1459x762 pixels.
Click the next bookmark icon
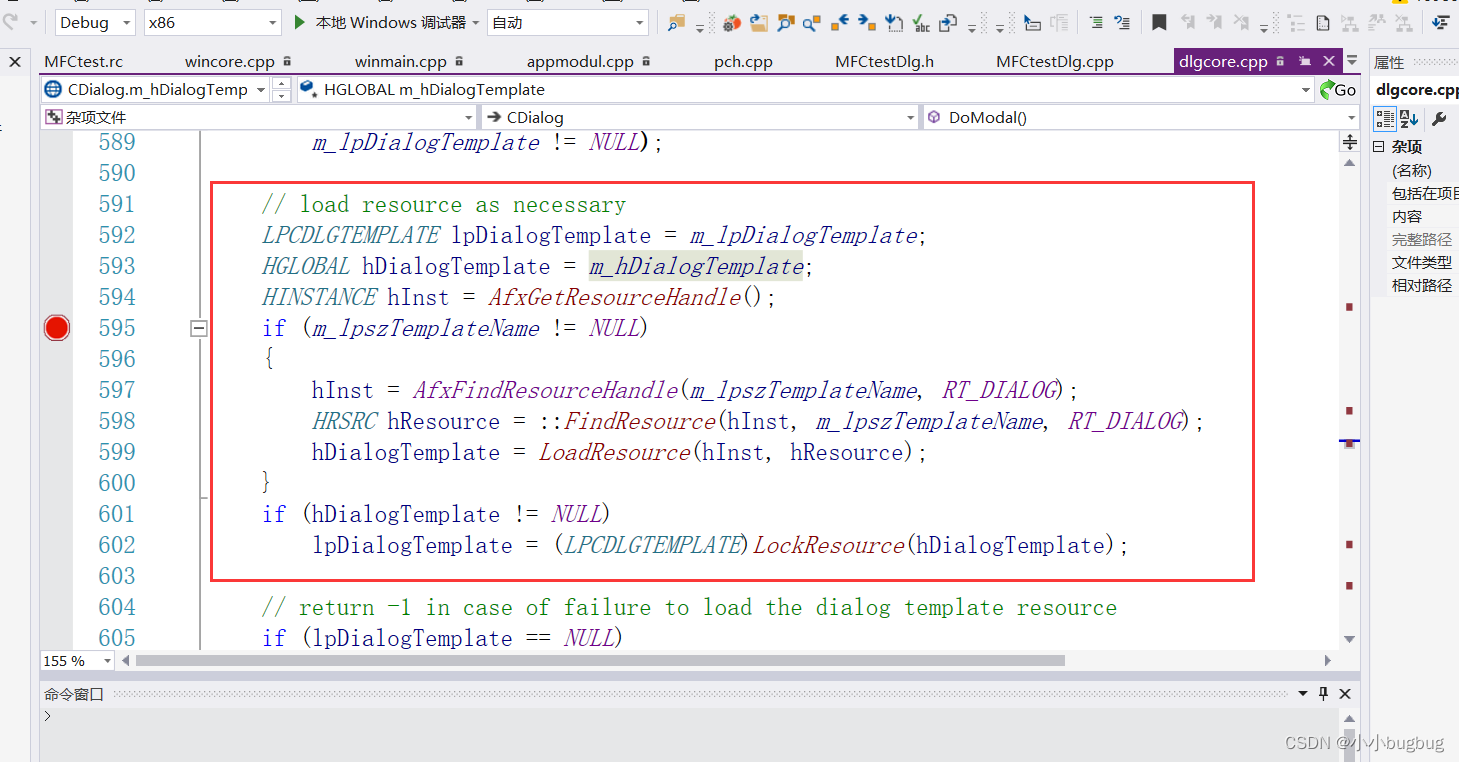[x=1214, y=22]
